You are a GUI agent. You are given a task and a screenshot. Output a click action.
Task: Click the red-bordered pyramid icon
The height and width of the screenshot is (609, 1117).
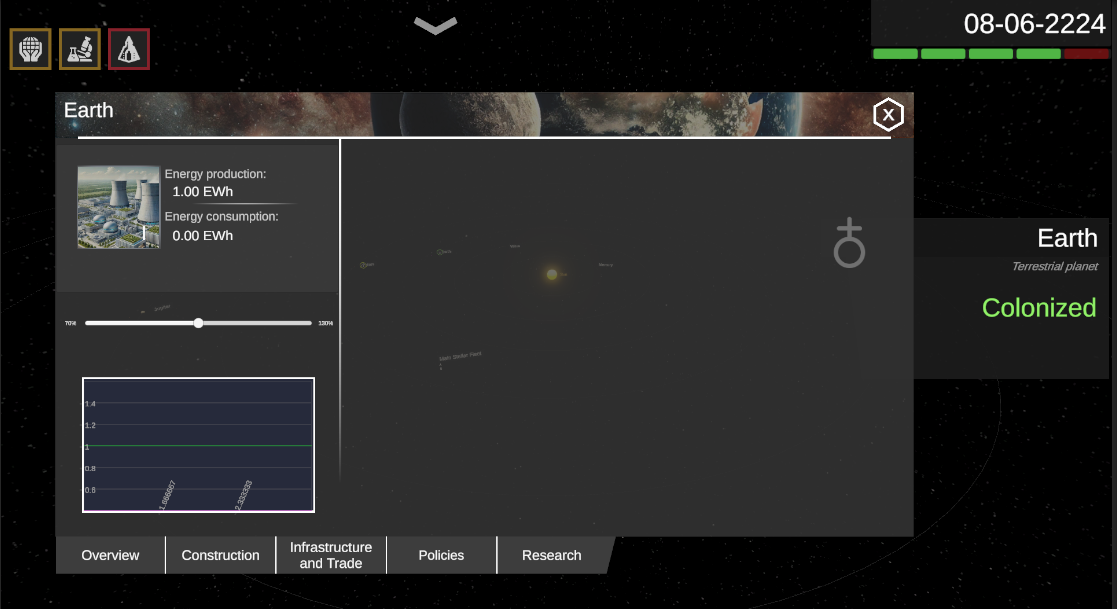[x=129, y=49]
